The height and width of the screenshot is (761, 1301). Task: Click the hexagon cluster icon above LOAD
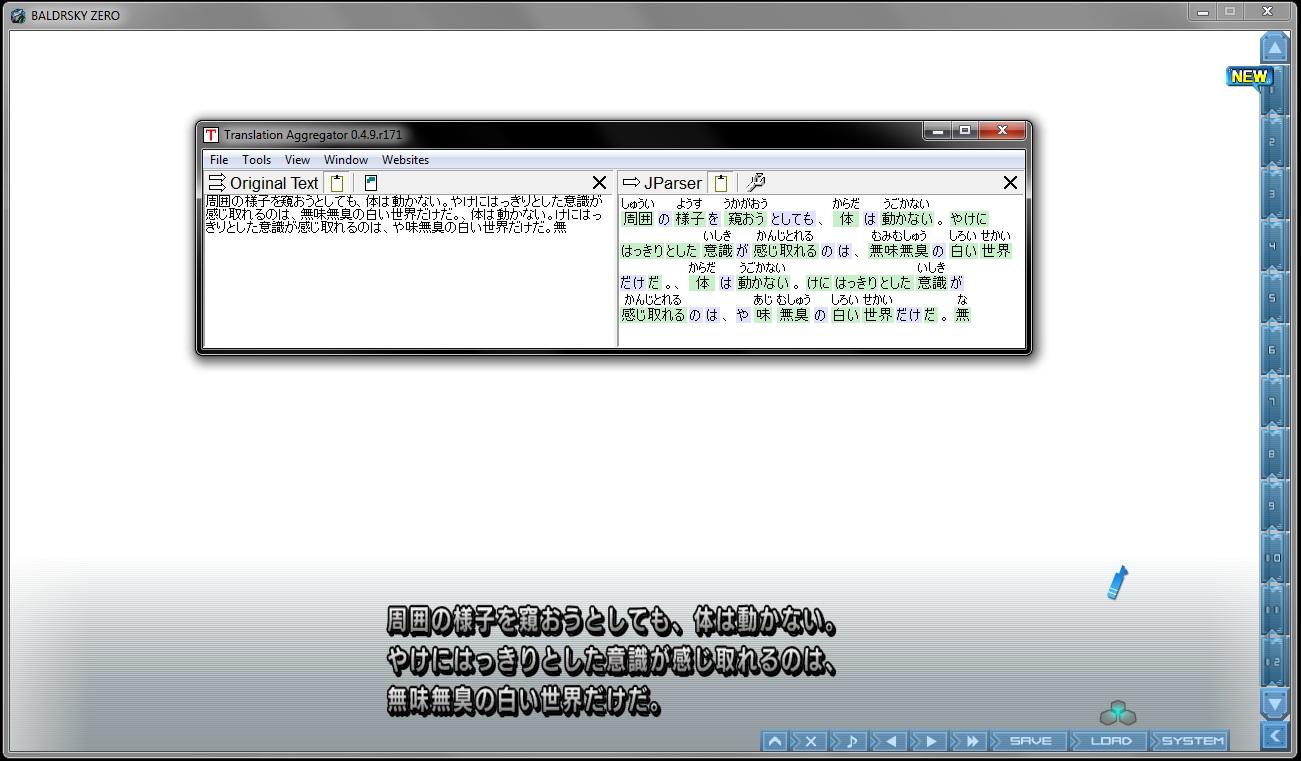(1118, 713)
